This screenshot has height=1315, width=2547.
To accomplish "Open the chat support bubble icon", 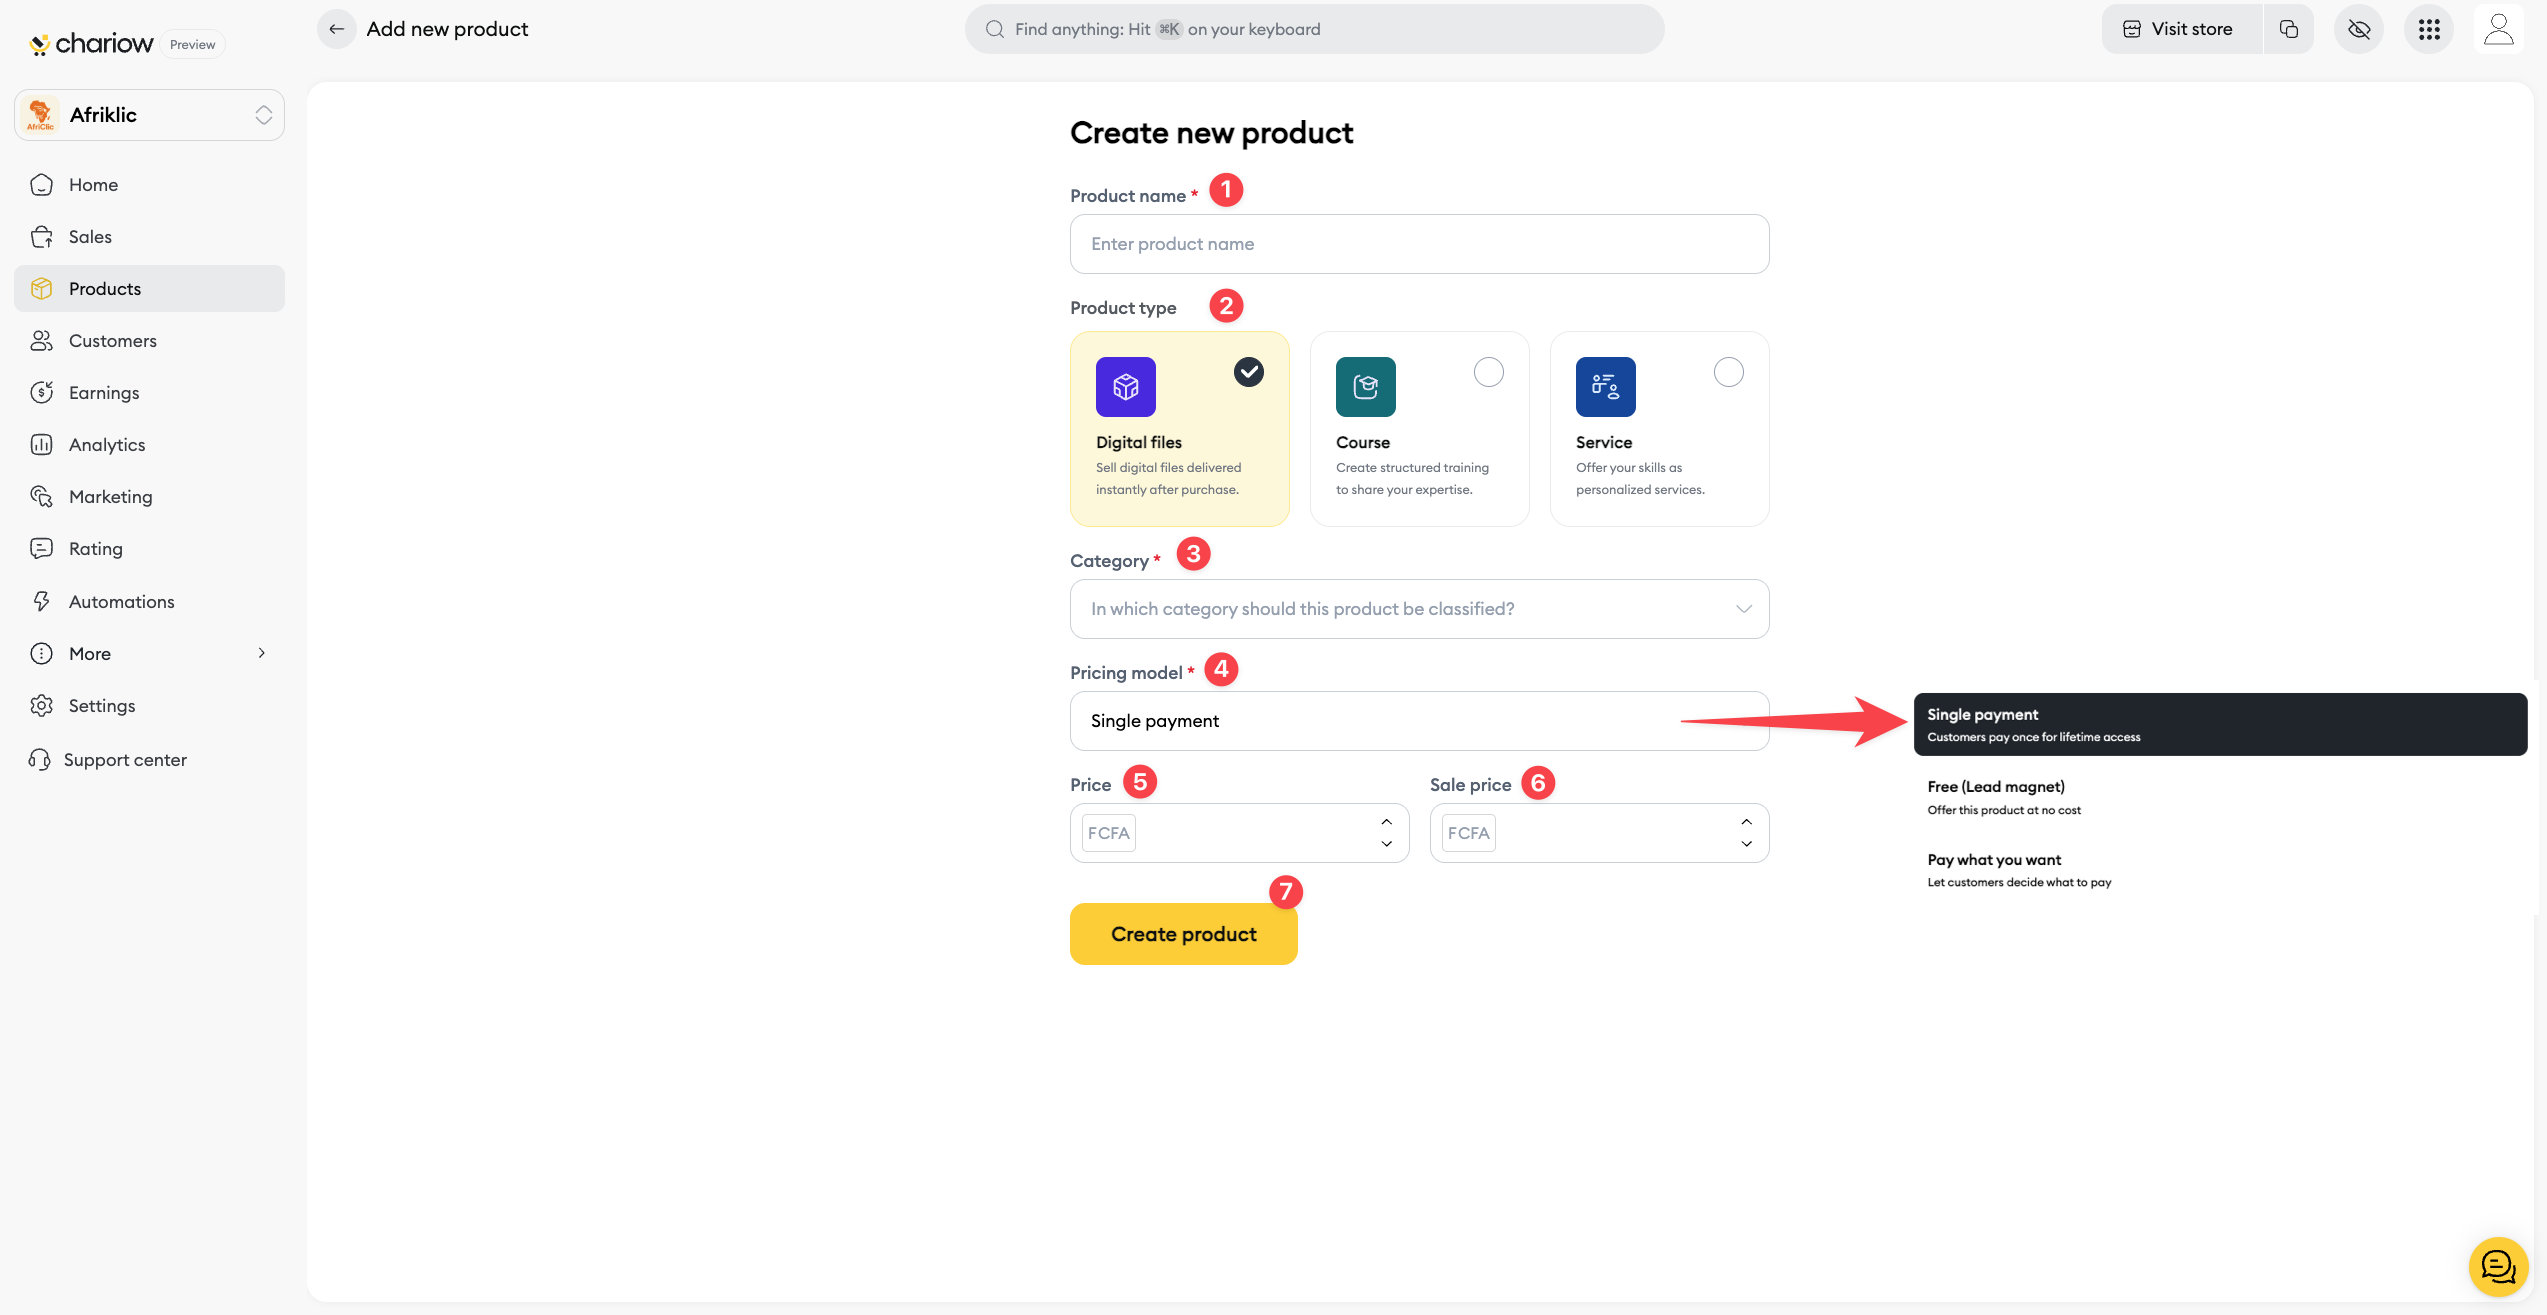I will coord(2497,1267).
